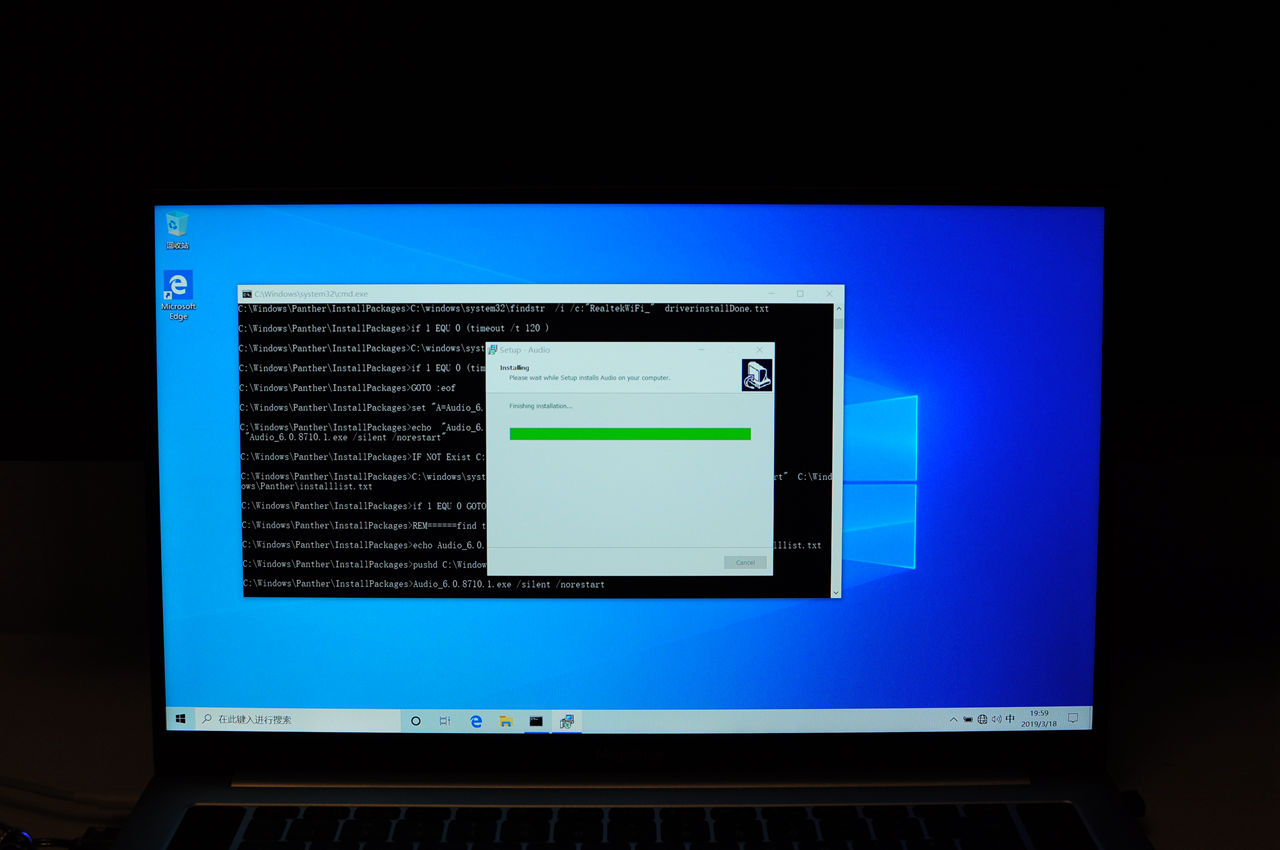Expand hidden icons in the system tray

point(954,719)
